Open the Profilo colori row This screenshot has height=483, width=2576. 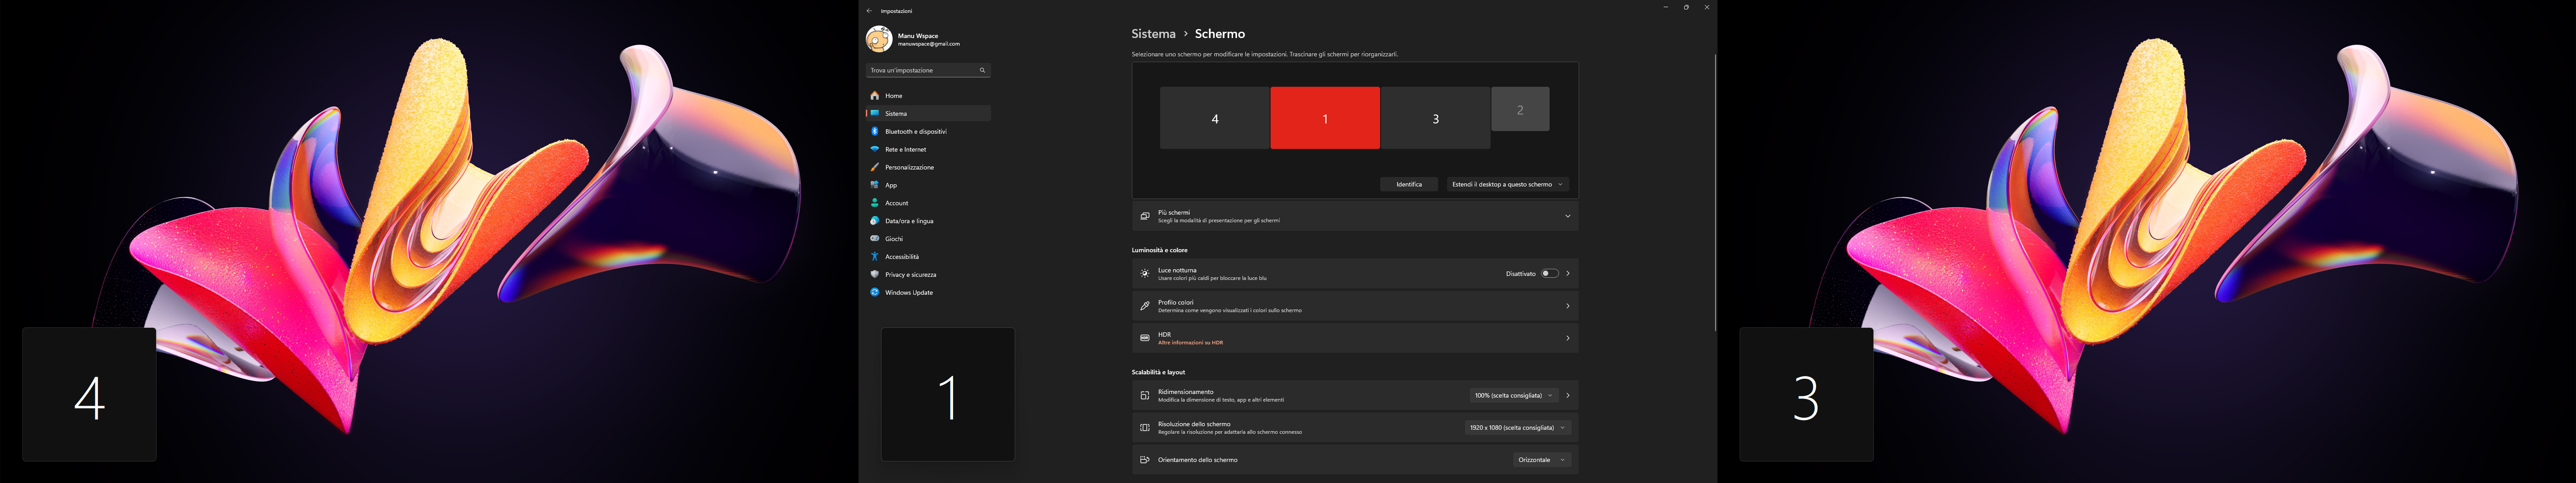1355,306
